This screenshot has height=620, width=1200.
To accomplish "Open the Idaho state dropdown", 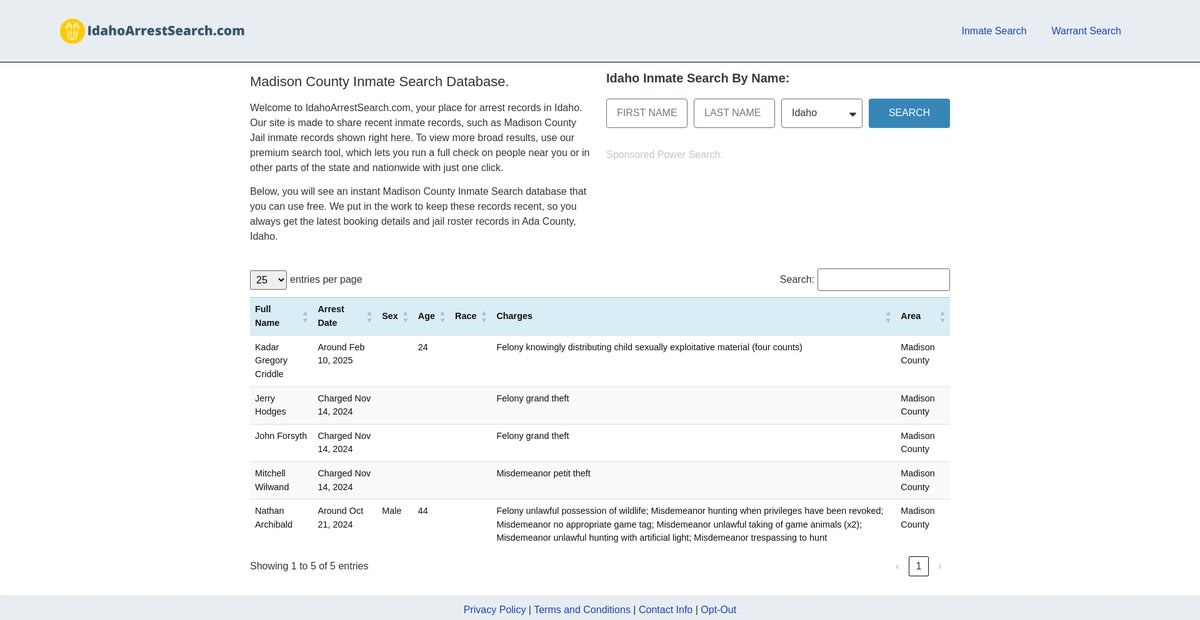I will 821,113.
